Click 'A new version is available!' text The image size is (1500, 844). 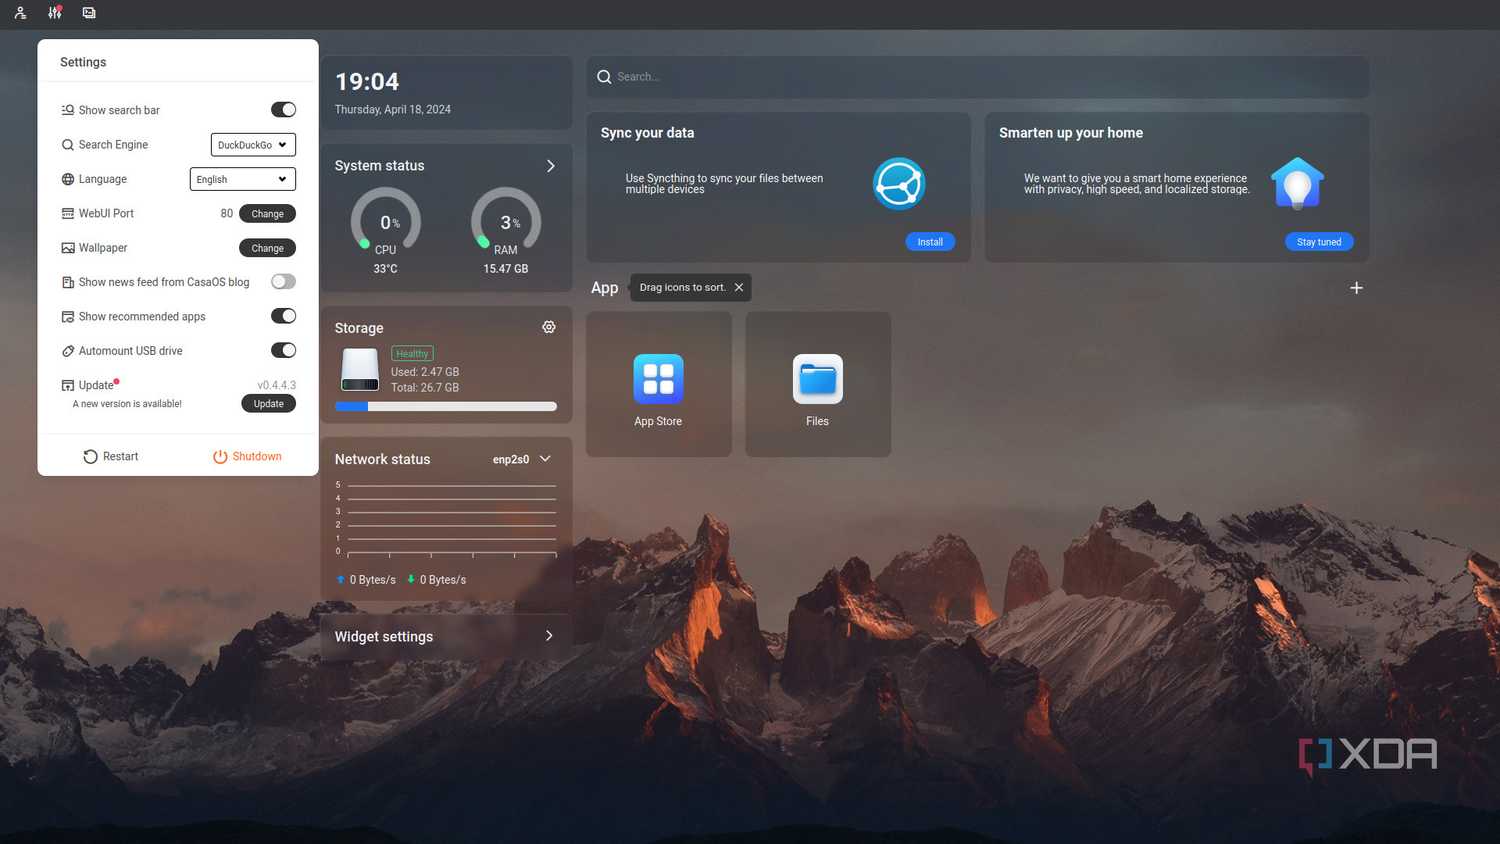(127, 404)
